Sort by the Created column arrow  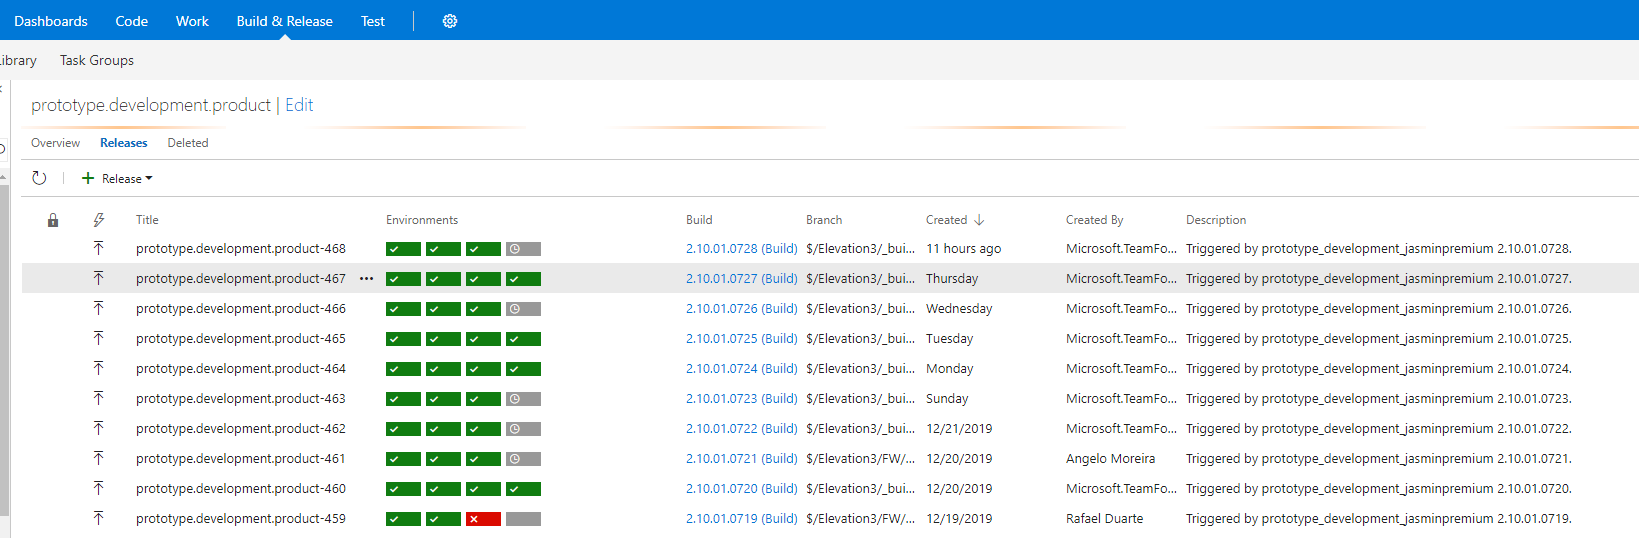tap(979, 220)
